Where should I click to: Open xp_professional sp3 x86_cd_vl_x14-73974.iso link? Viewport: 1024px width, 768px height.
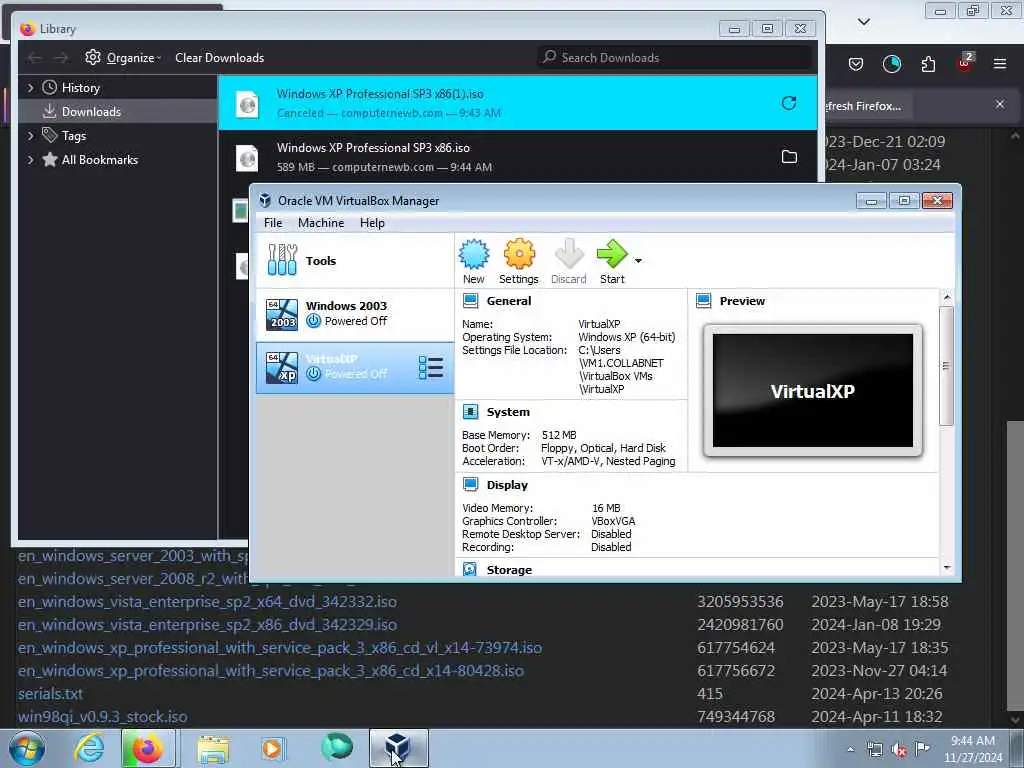click(280, 648)
